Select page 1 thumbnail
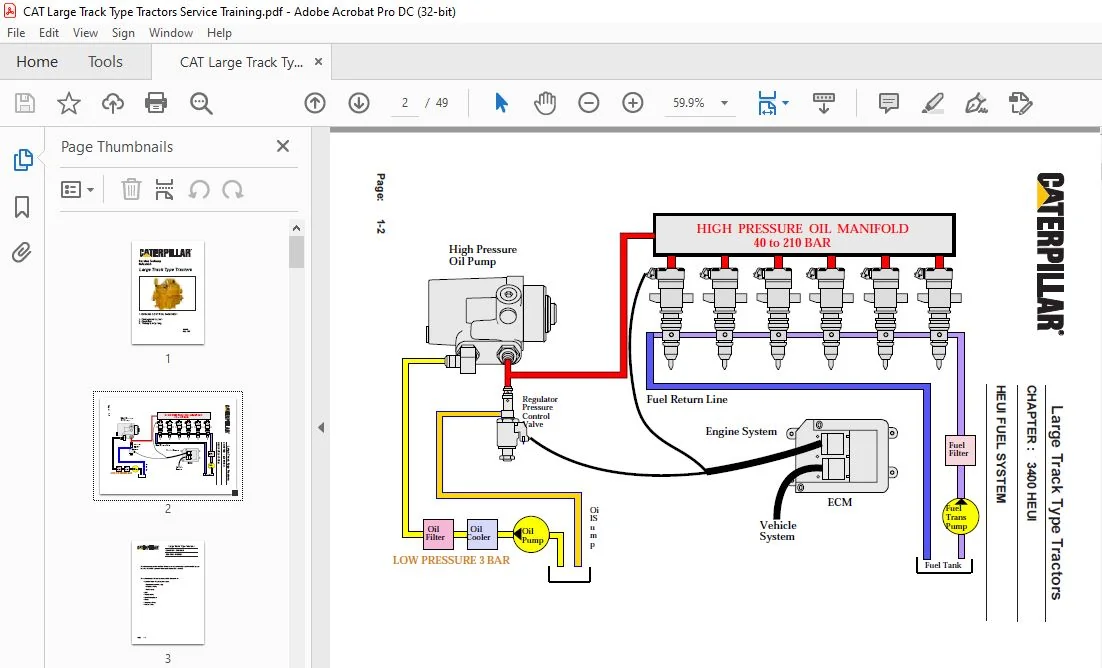 click(168, 293)
